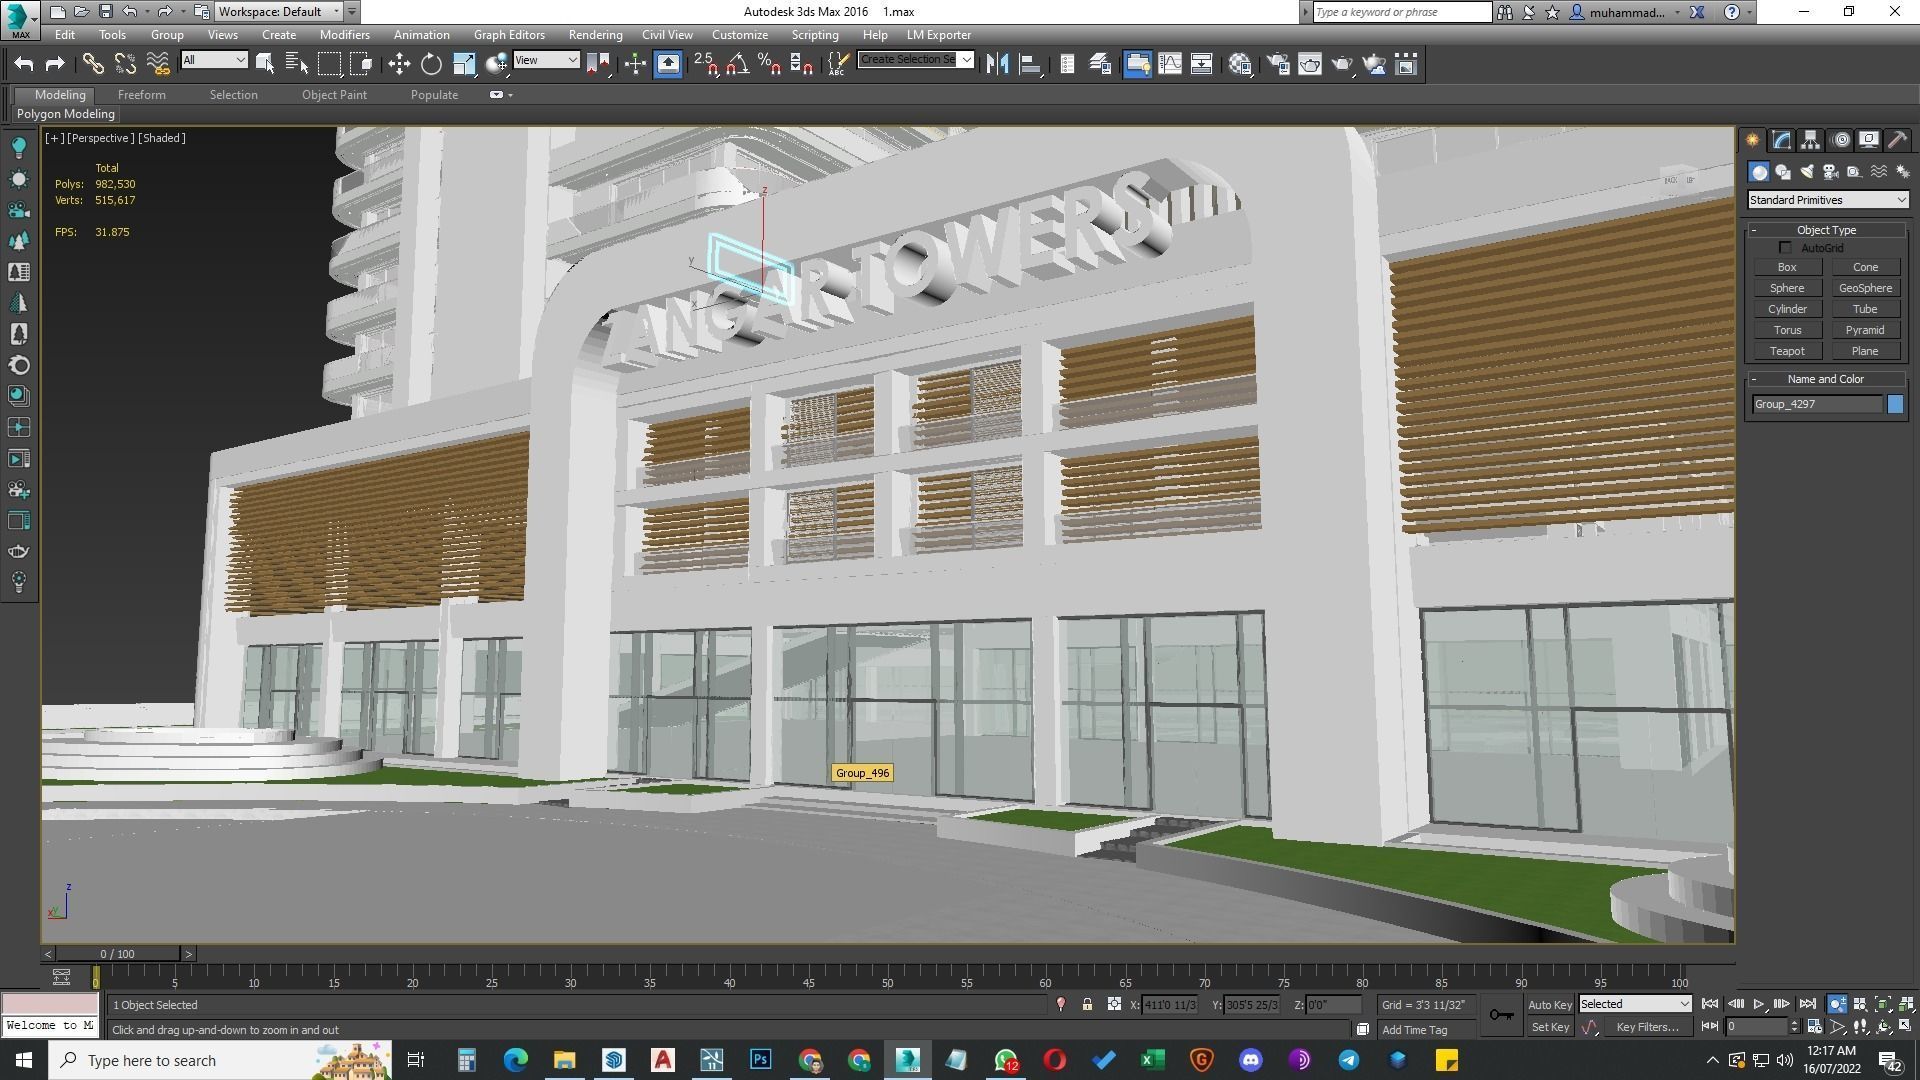Open Key Filters dialog button
Viewport: 1920px width, 1080px height.
(x=1647, y=1027)
